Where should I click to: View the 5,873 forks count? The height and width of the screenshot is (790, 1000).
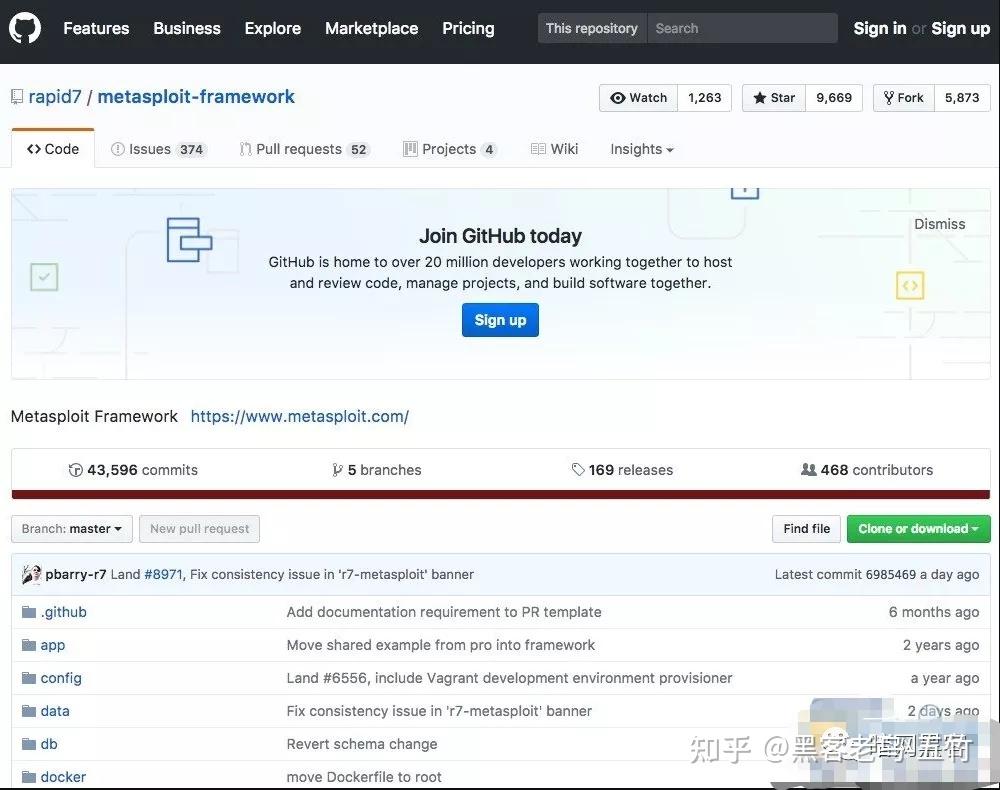(x=962, y=98)
